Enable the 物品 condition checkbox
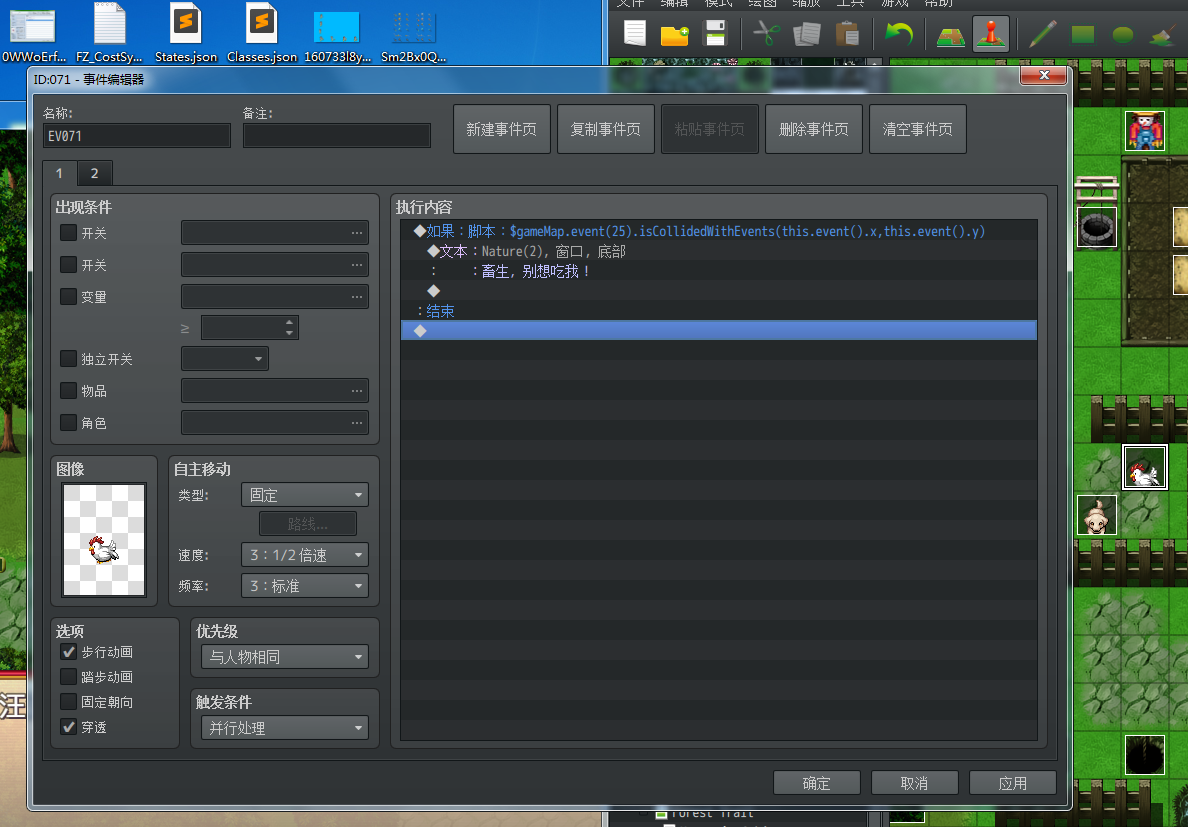 point(68,390)
